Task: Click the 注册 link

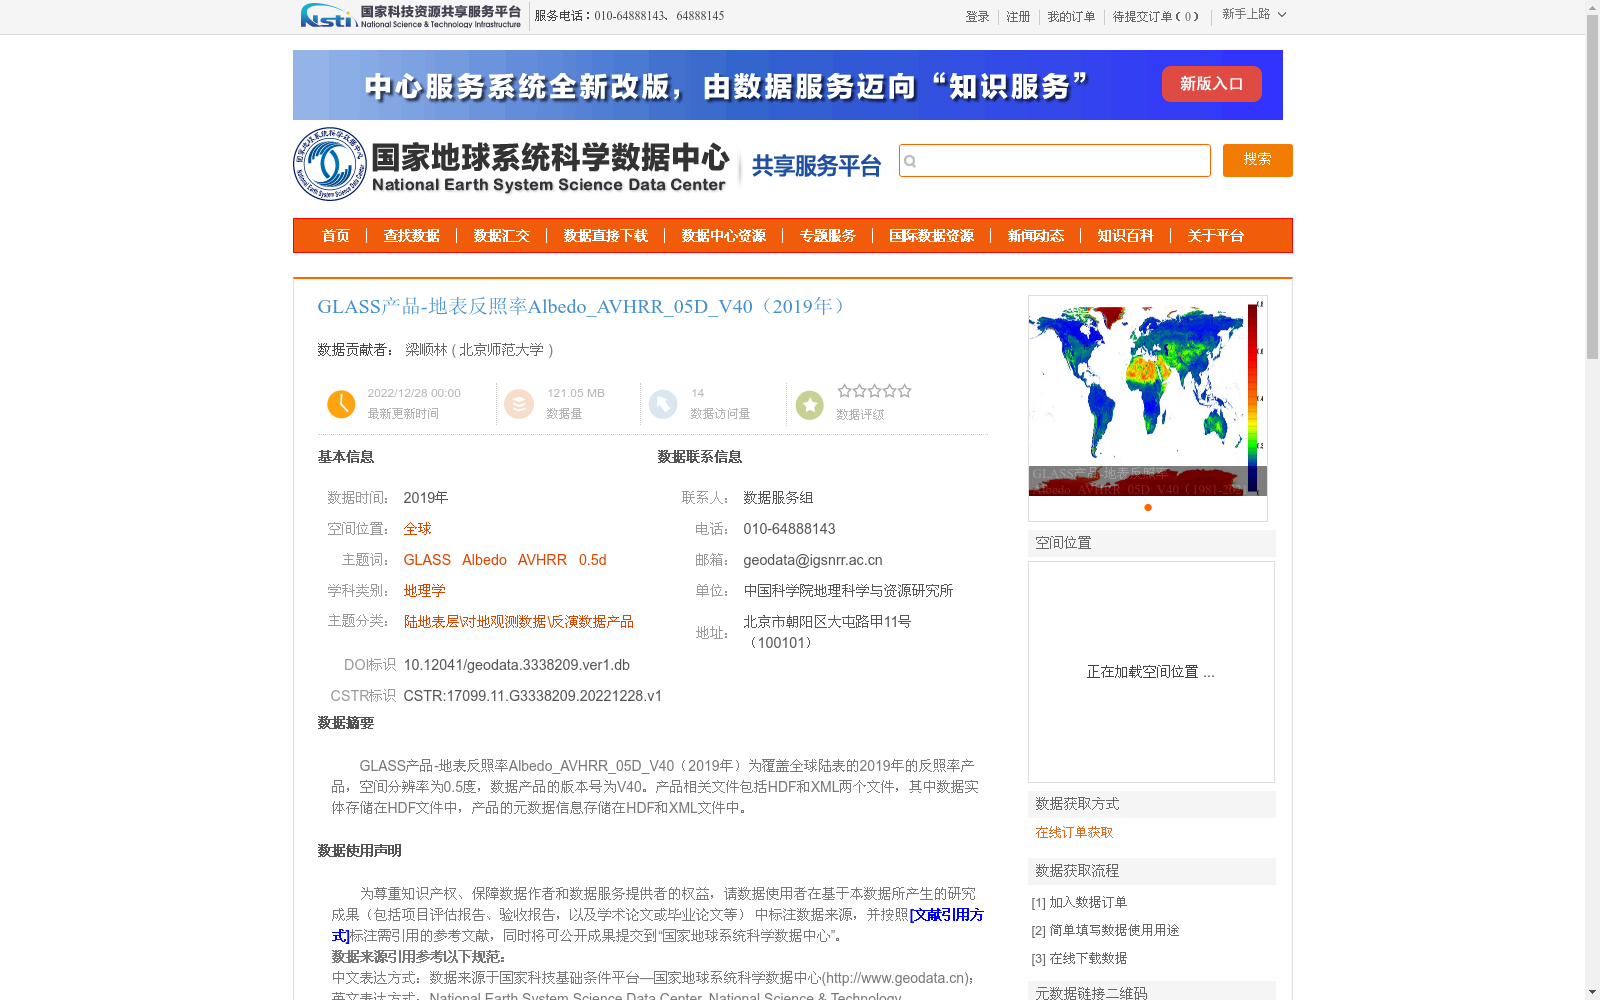Action: (x=1018, y=17)
